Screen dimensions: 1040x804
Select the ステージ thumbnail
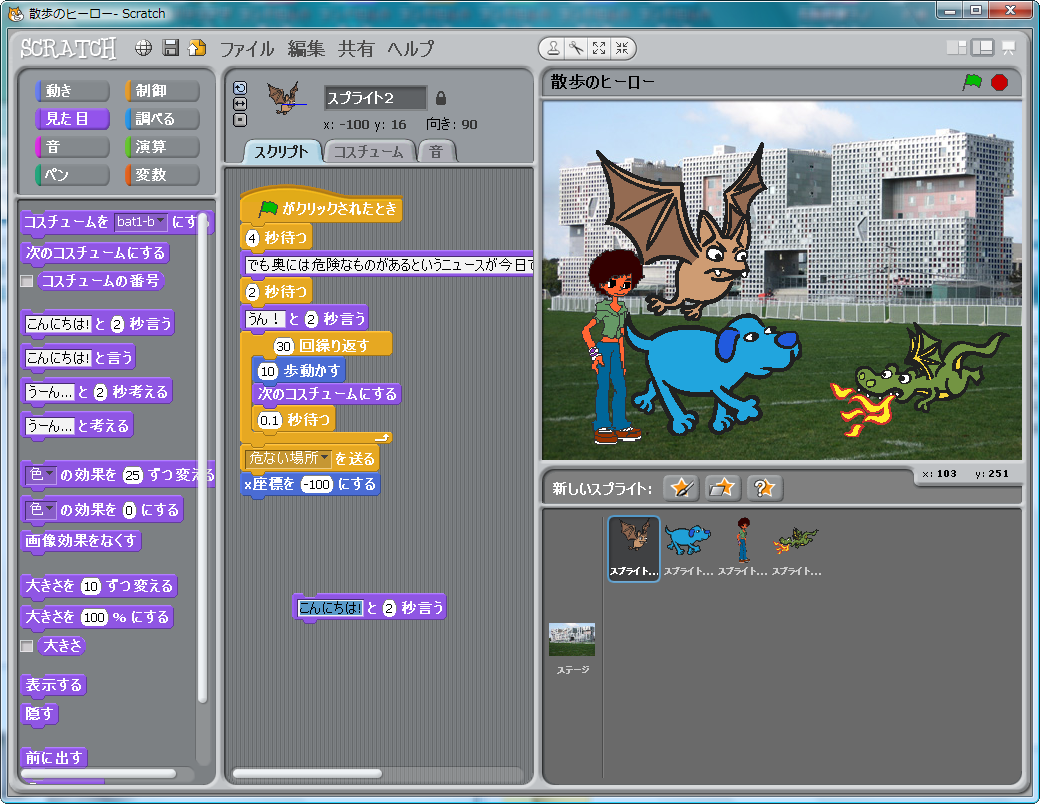[x=572, y=648]
